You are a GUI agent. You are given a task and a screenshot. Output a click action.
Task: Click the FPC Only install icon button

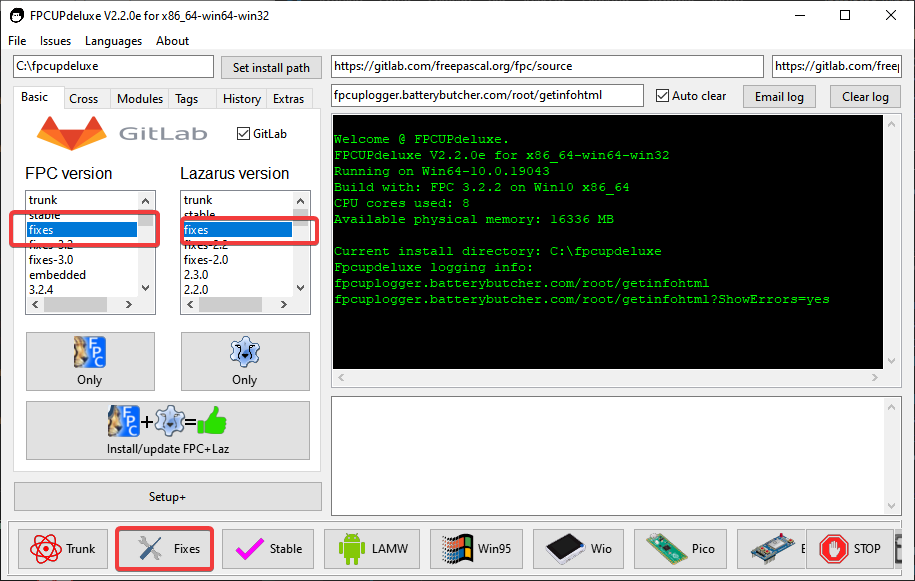click(x=90, y=361)
